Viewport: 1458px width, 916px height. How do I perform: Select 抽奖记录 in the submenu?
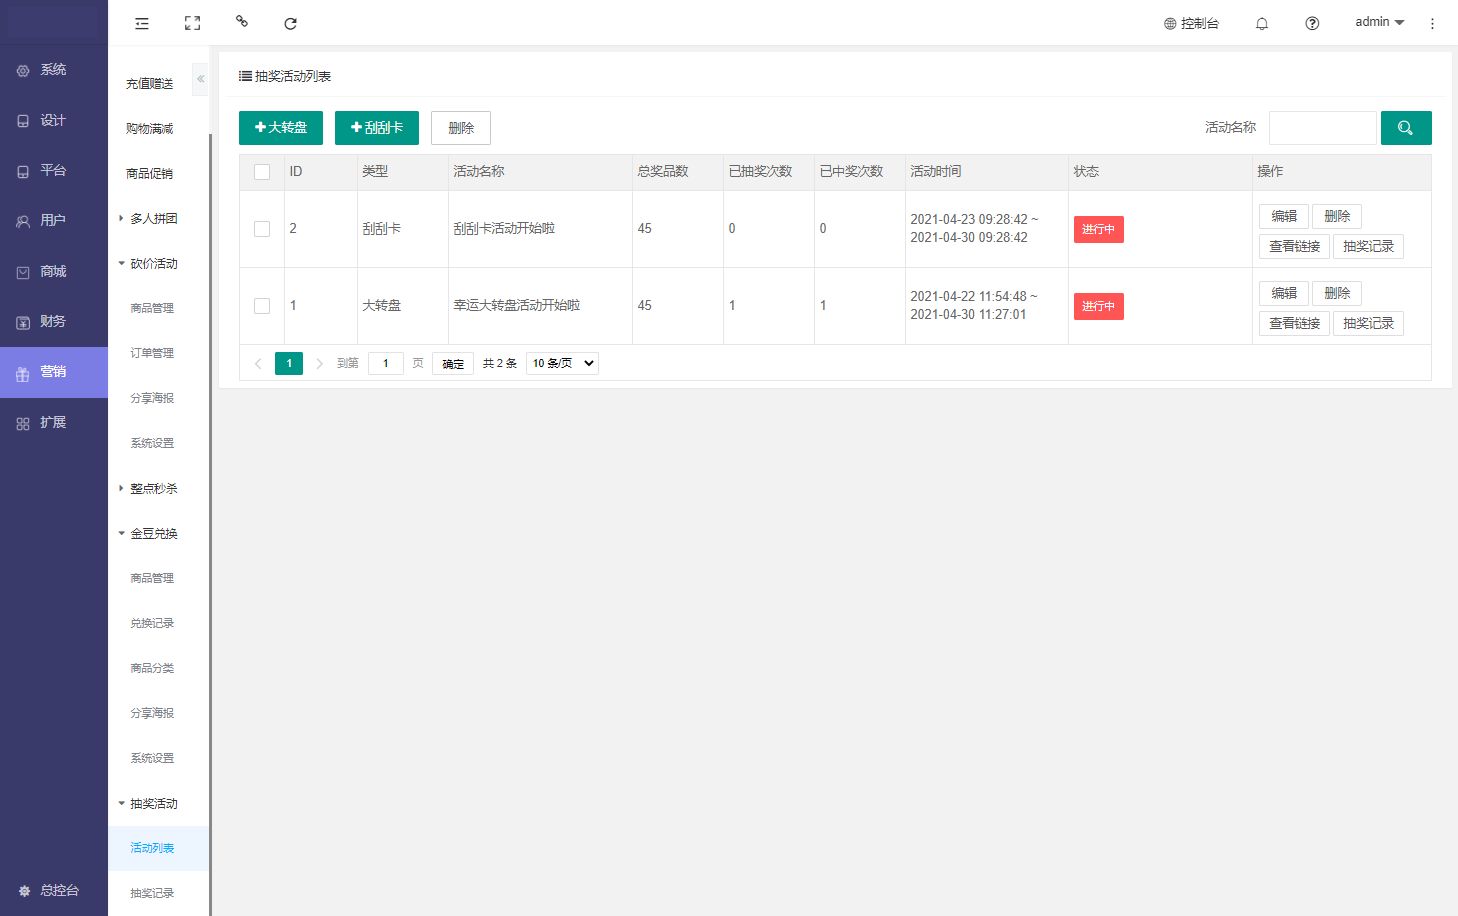pos(152,893)
